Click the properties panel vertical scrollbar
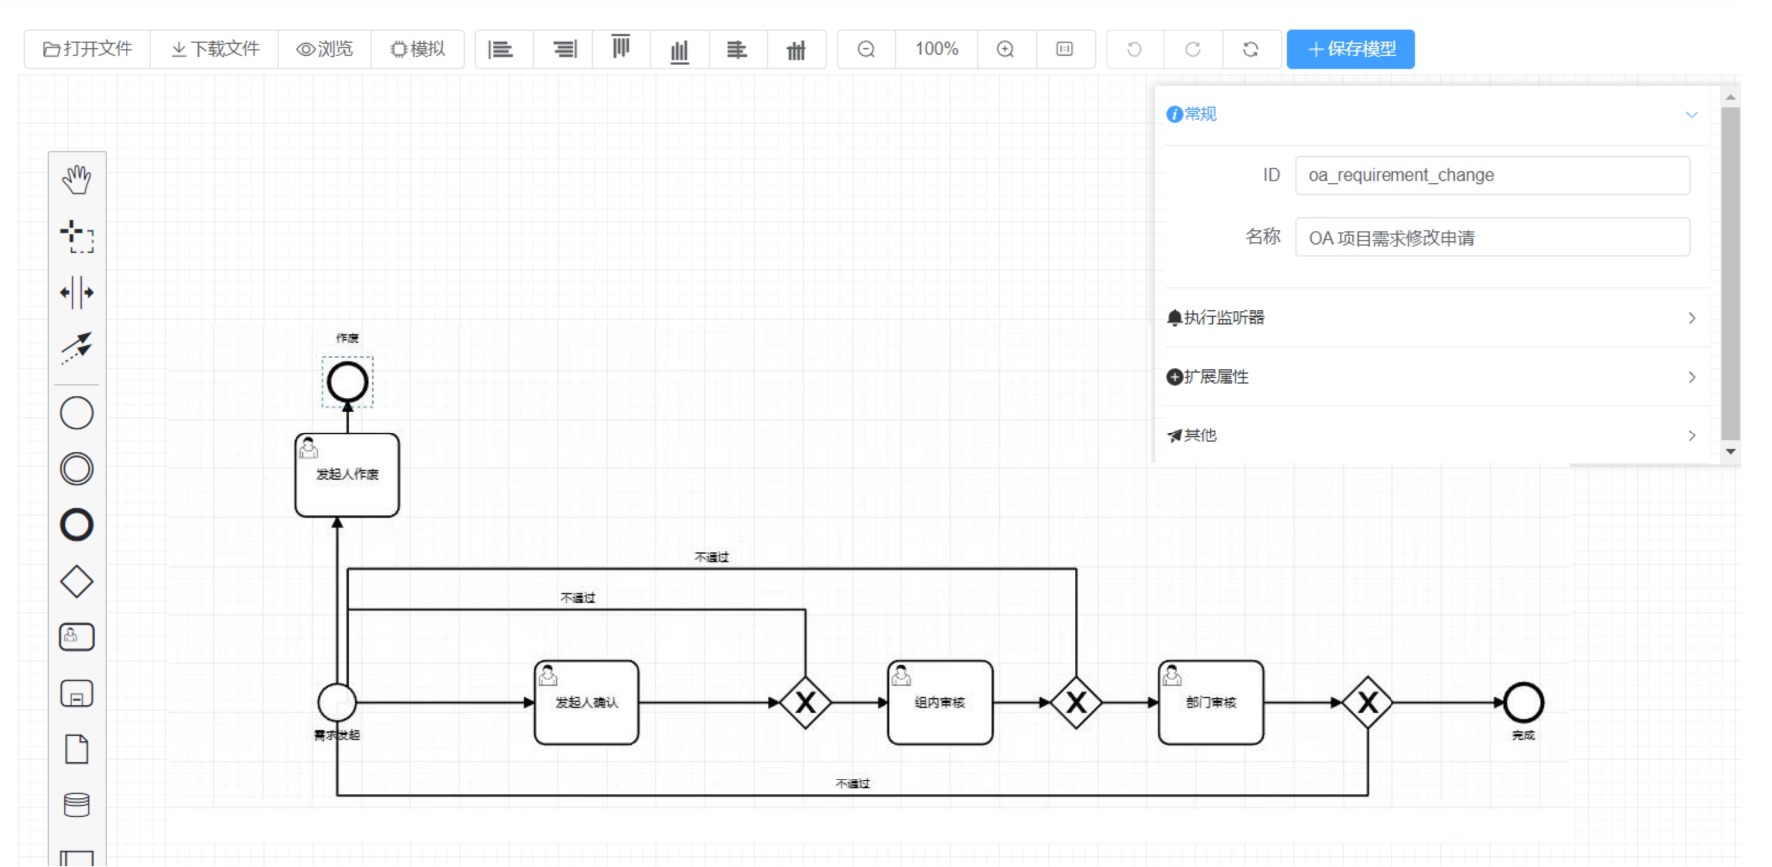 [1731, 273]
